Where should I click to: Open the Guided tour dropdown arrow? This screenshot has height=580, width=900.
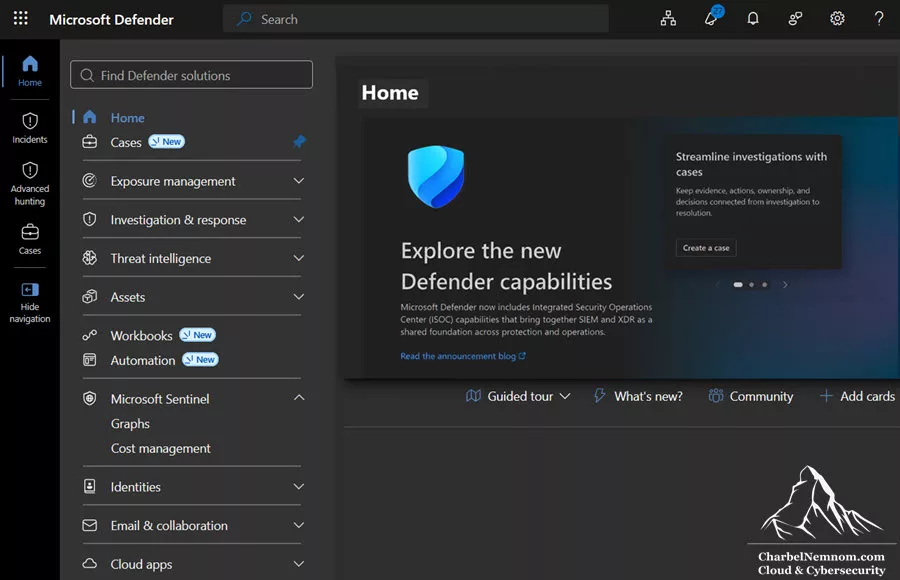[x=565, y=396]
